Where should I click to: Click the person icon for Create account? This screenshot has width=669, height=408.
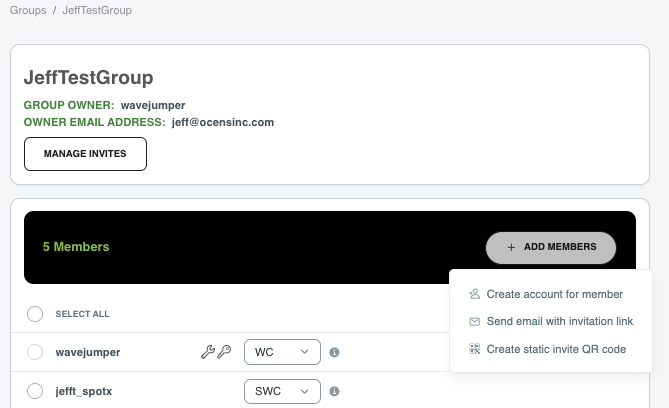(474, 294)
